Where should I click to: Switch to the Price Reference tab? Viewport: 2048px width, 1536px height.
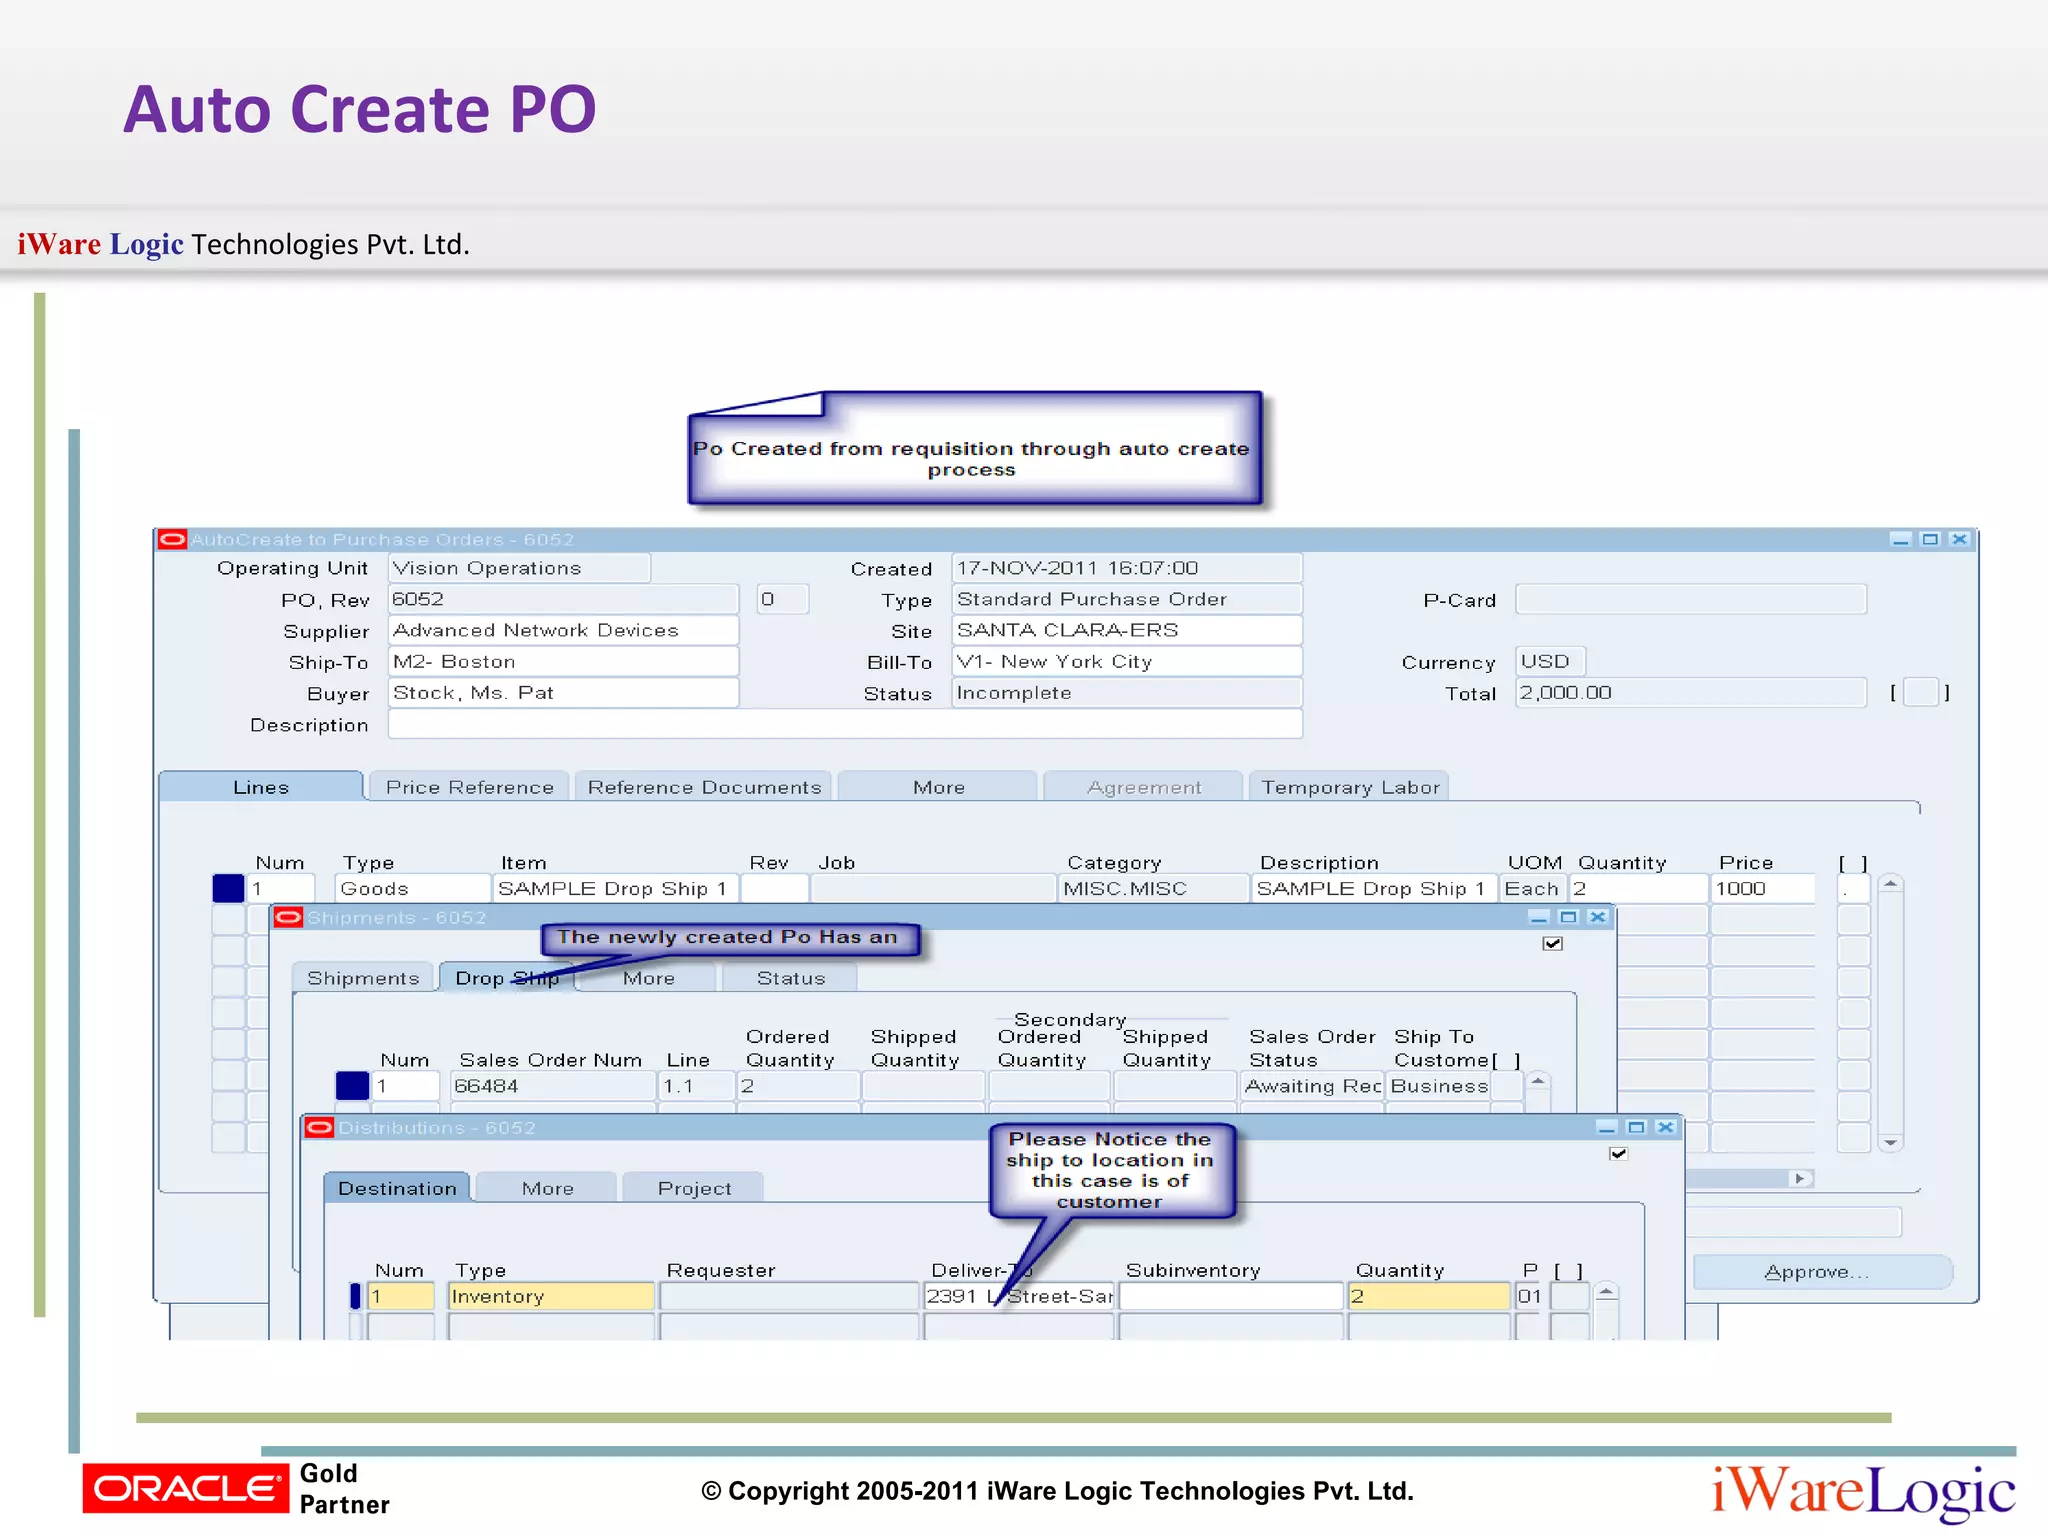coord(469,787)
